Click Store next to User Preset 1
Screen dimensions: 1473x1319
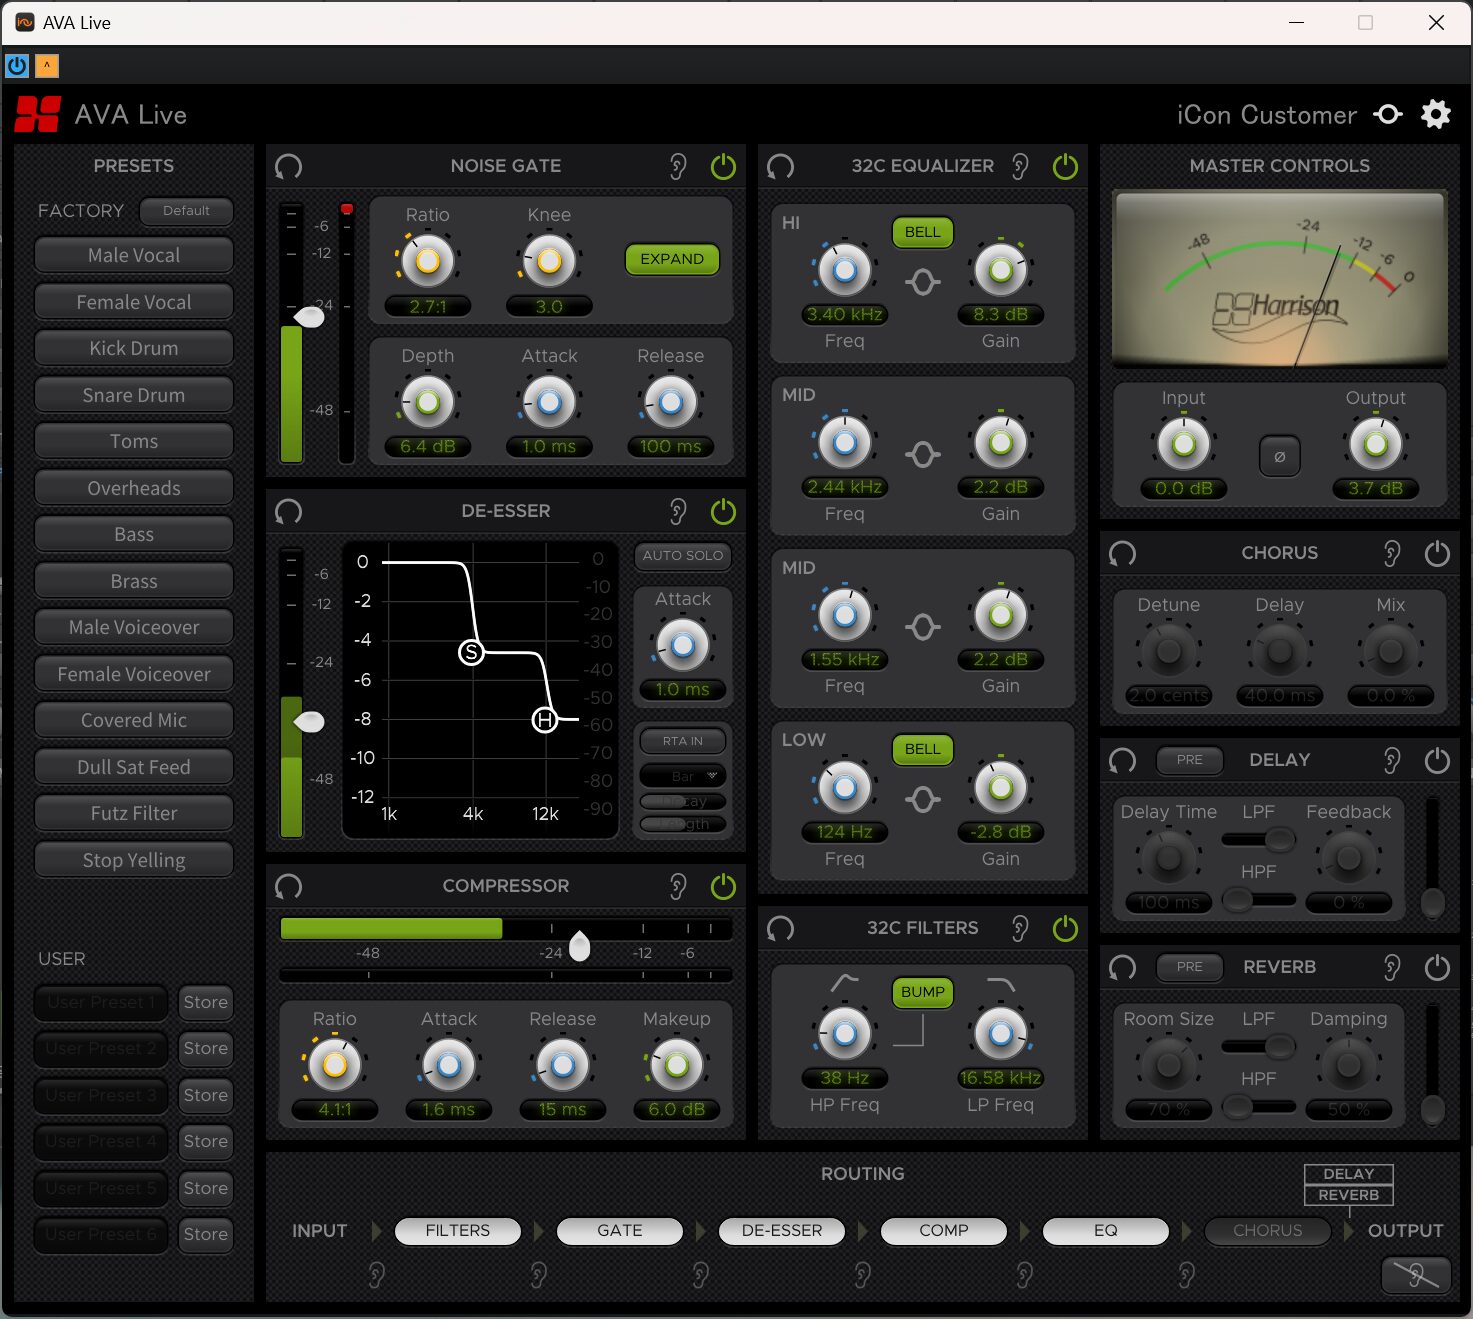click(206, 1002)
